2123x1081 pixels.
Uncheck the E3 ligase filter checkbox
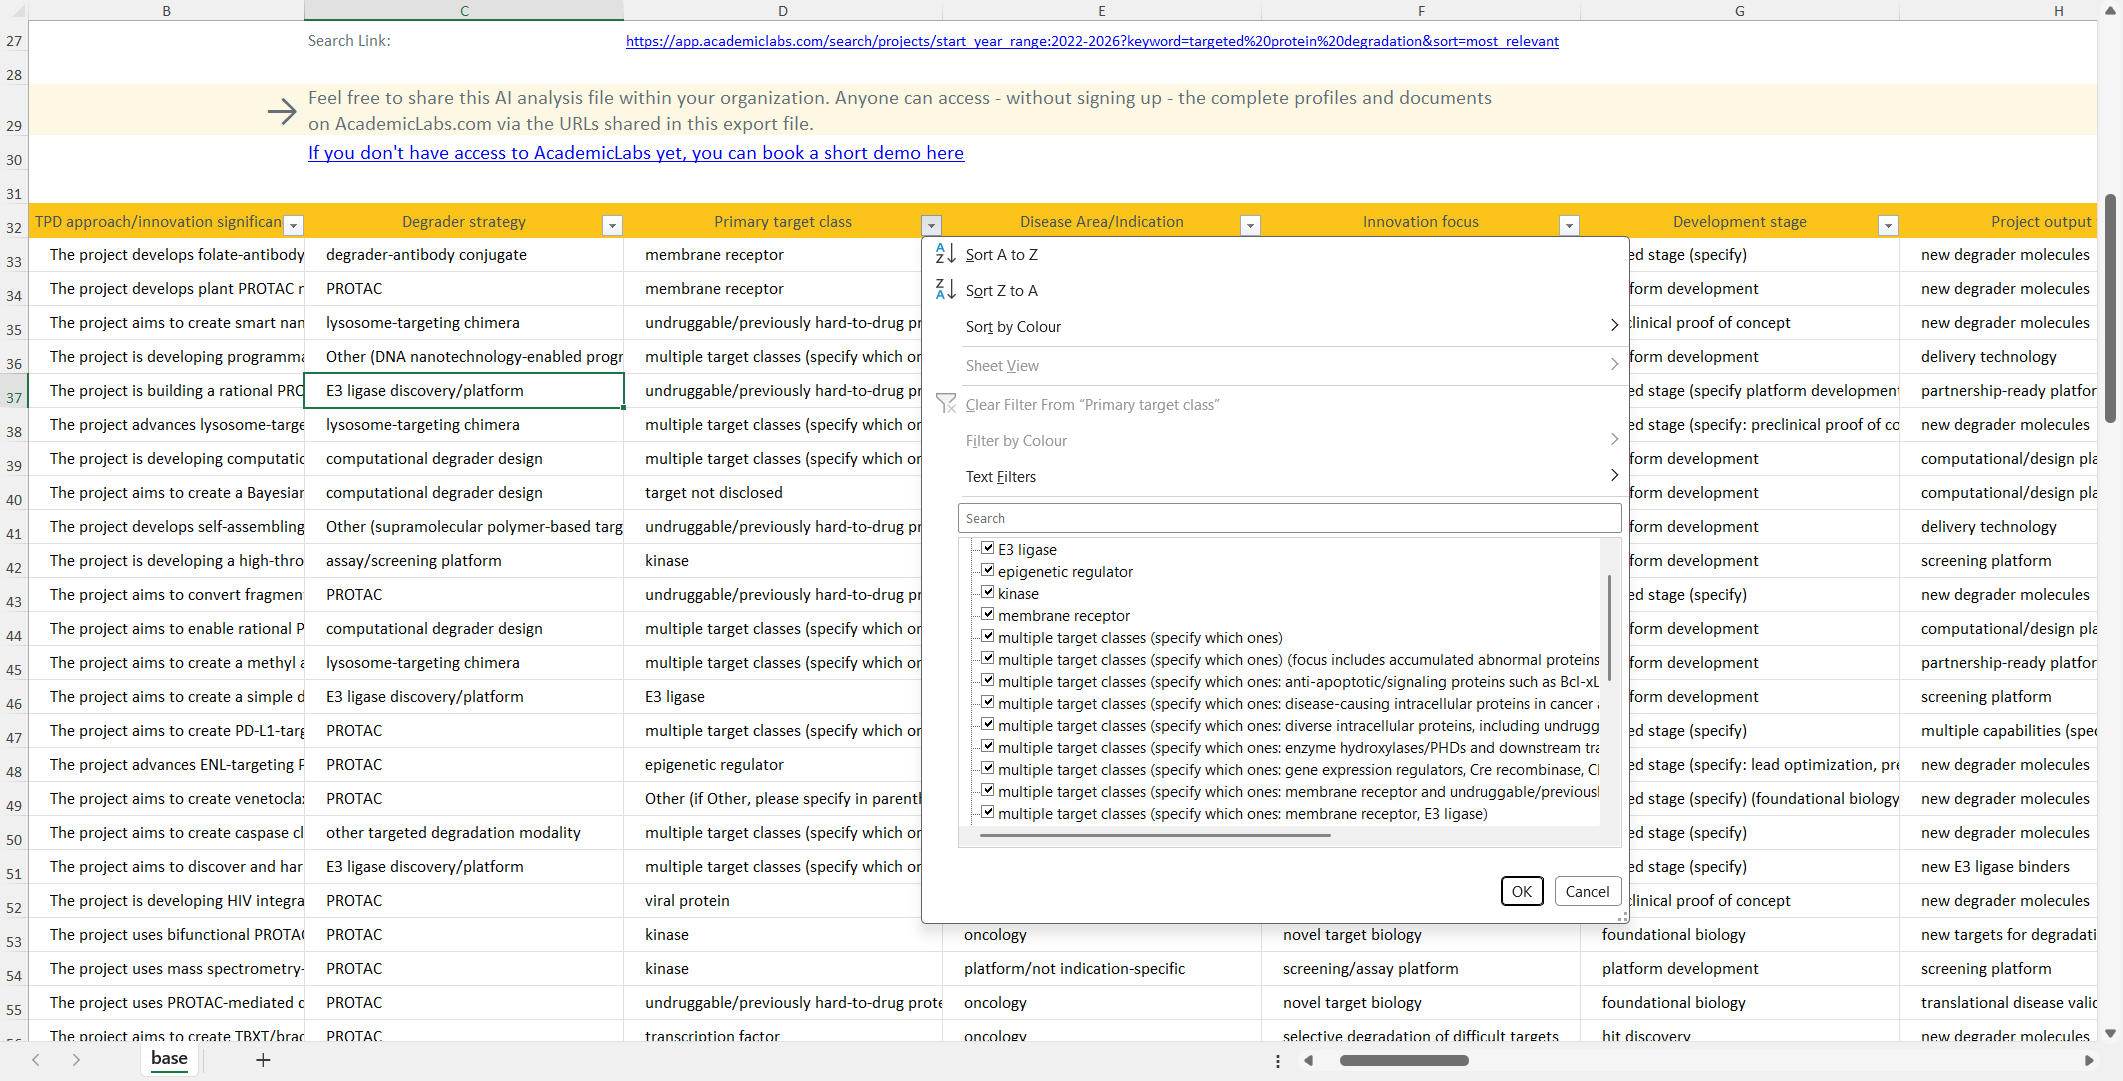click(x=987, y=549)
